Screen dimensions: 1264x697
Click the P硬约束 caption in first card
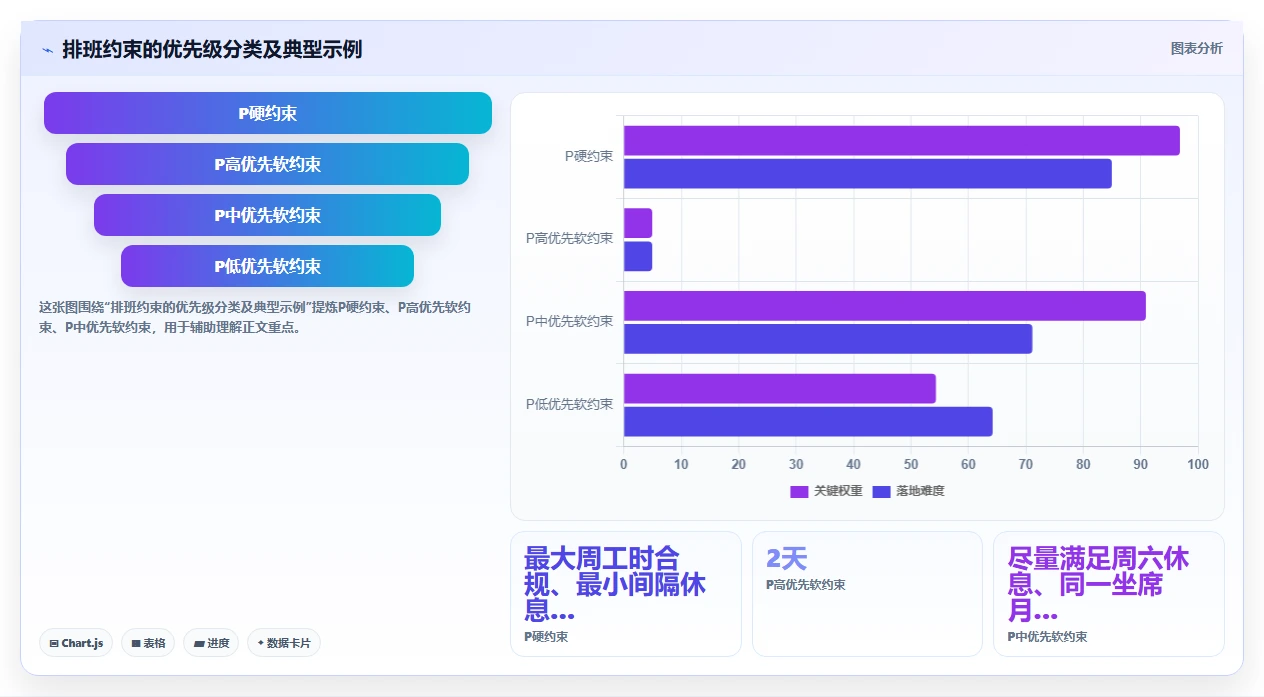coord(546,637)
